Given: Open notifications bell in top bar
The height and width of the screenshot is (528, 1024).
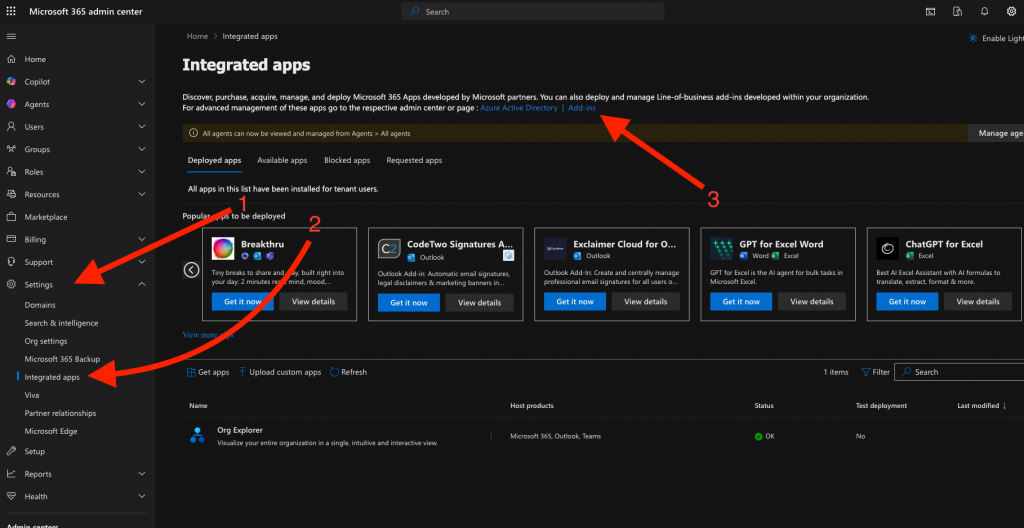Looking at the screenshot, I should point(984,11).
